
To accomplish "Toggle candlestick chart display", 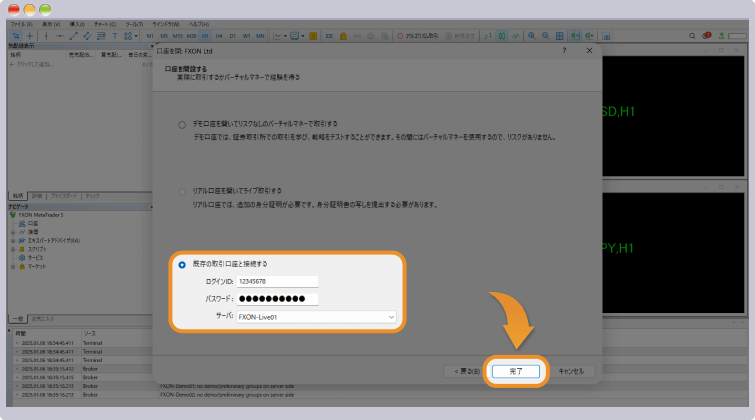I will pyautogui.click(x=502, y=36).
